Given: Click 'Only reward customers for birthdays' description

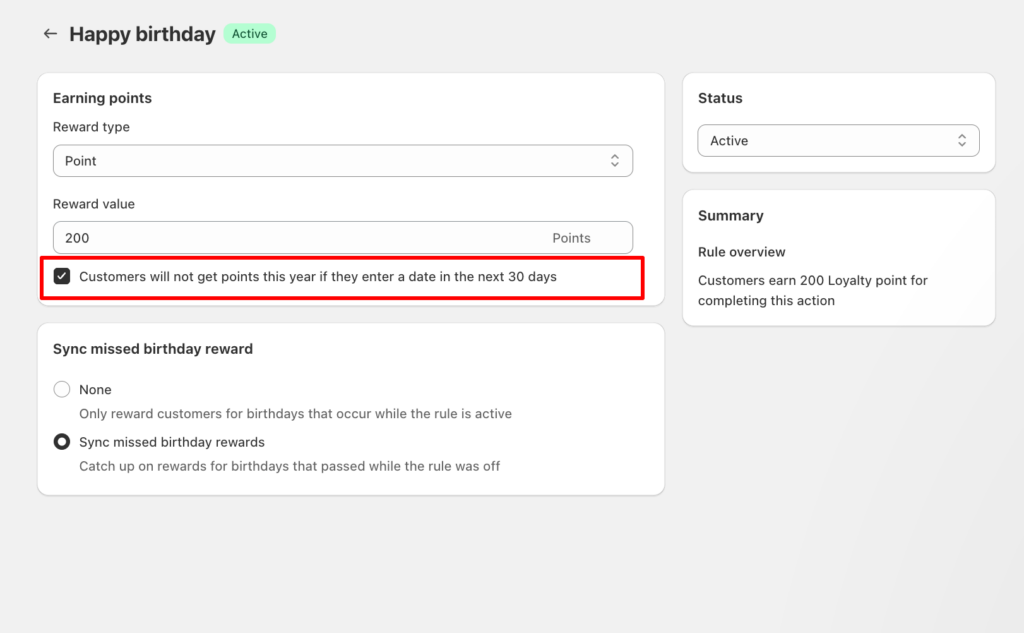Looking at the screenshot, I should click(x=295, y=414).
